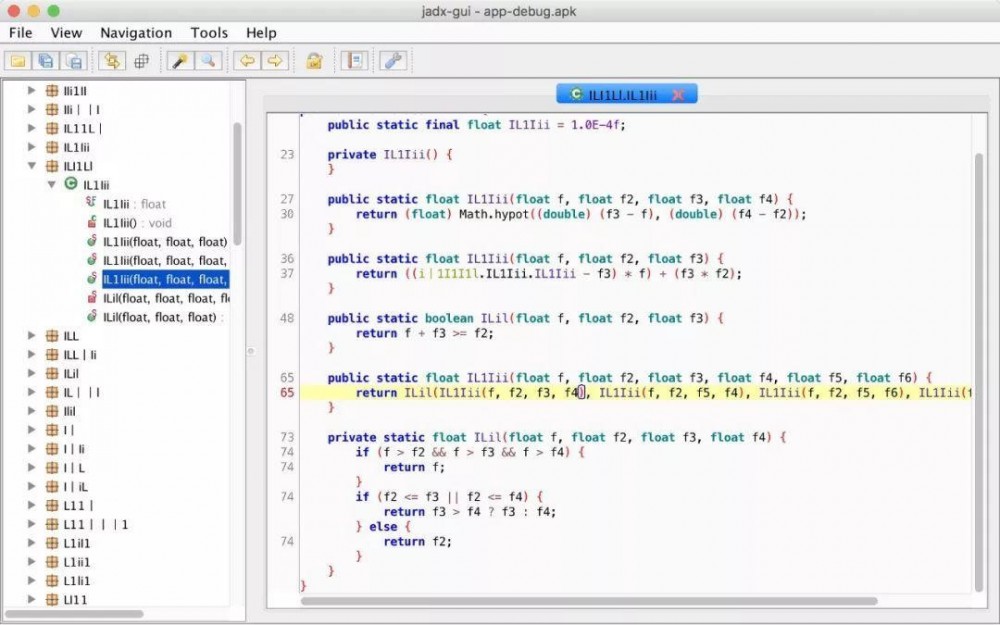Click the L1iI1 package icon
Screen dimensions: 1000x625
[x=52, y=543]
